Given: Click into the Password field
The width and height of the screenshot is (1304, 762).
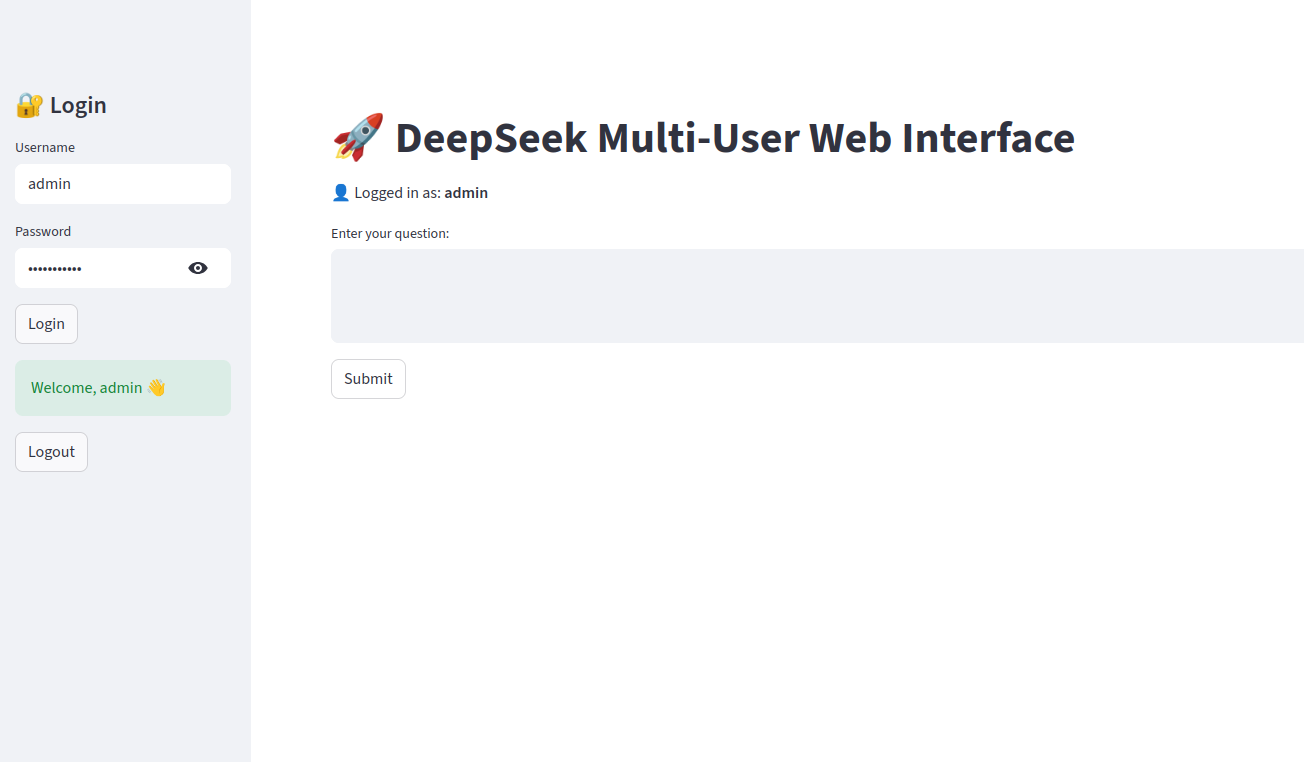Looking at the screenshot, I should point(100,268).
